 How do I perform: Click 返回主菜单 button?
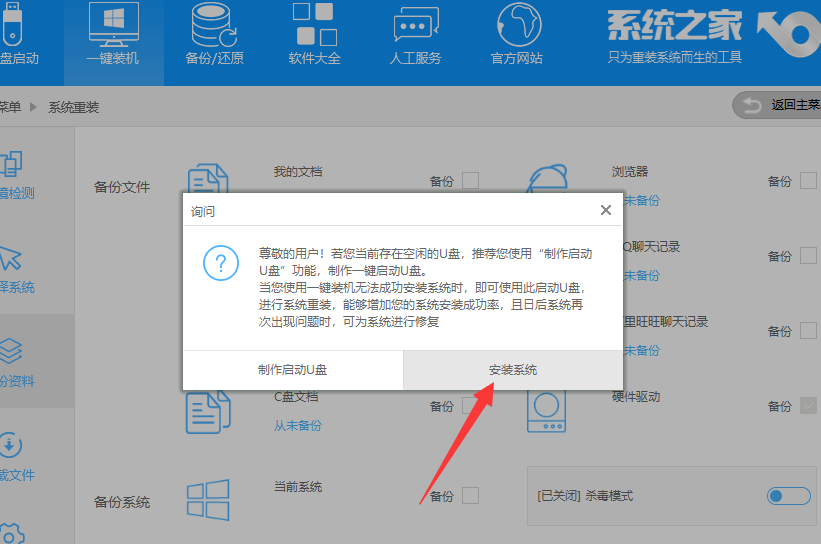pyautogui.click(x=778, y=105)
